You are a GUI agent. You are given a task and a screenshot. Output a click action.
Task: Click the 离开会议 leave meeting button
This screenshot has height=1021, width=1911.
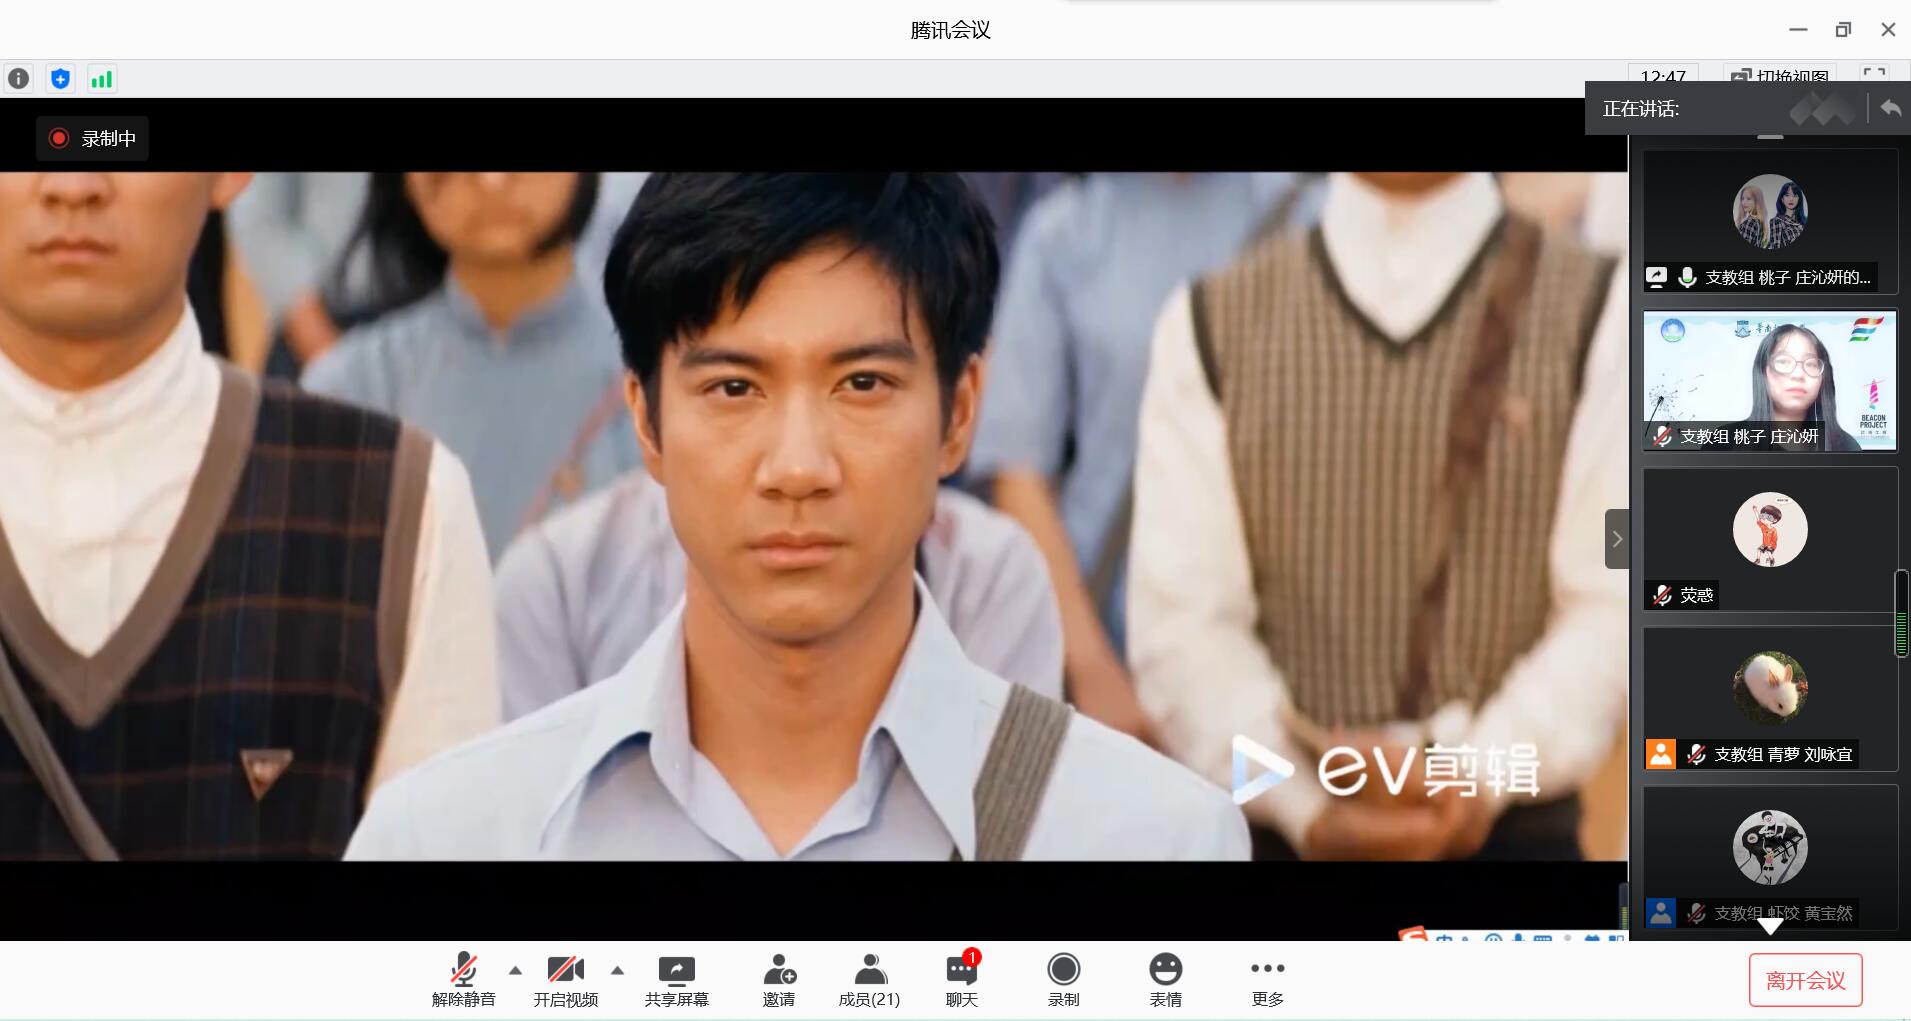pos(1805,980)
